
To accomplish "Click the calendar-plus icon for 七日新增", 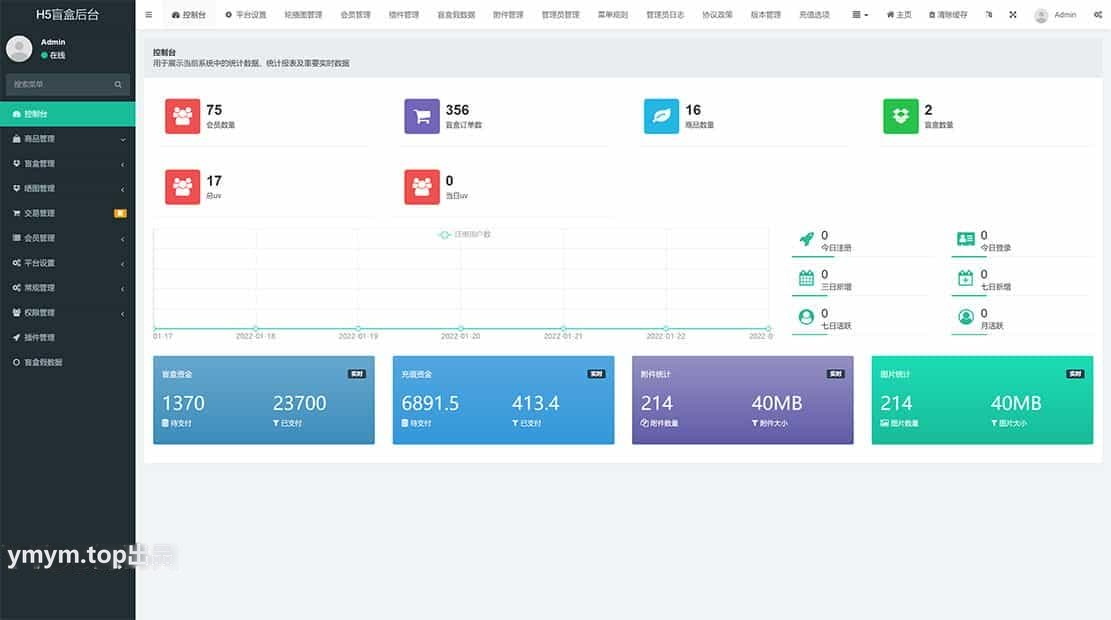I will (966, 278).
